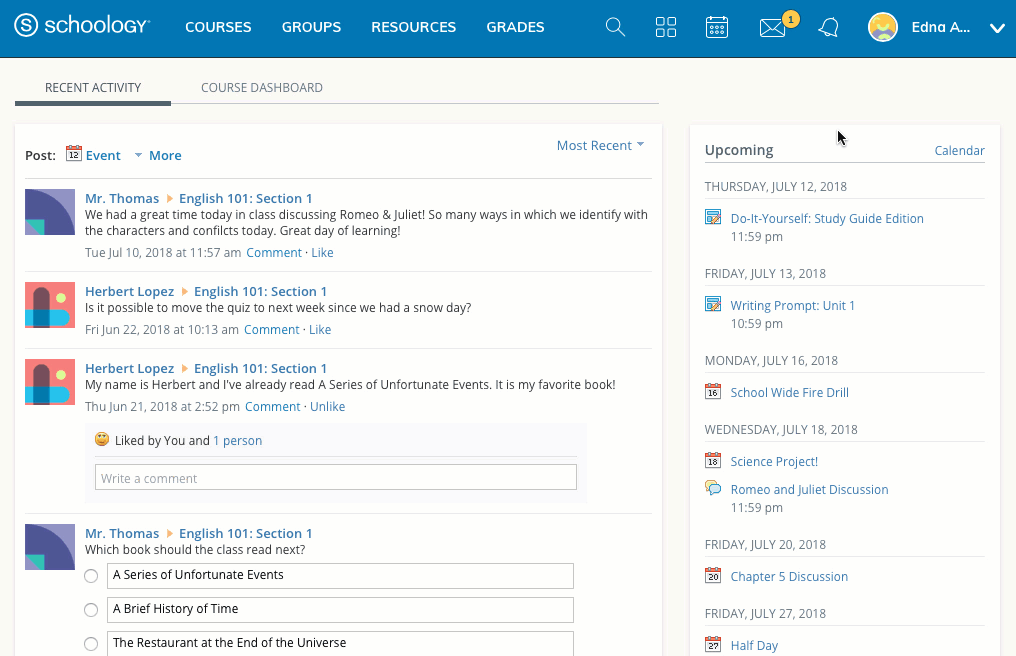
Task: Select 'A Brief History of Time' radio option
Action: coord(91,610)
